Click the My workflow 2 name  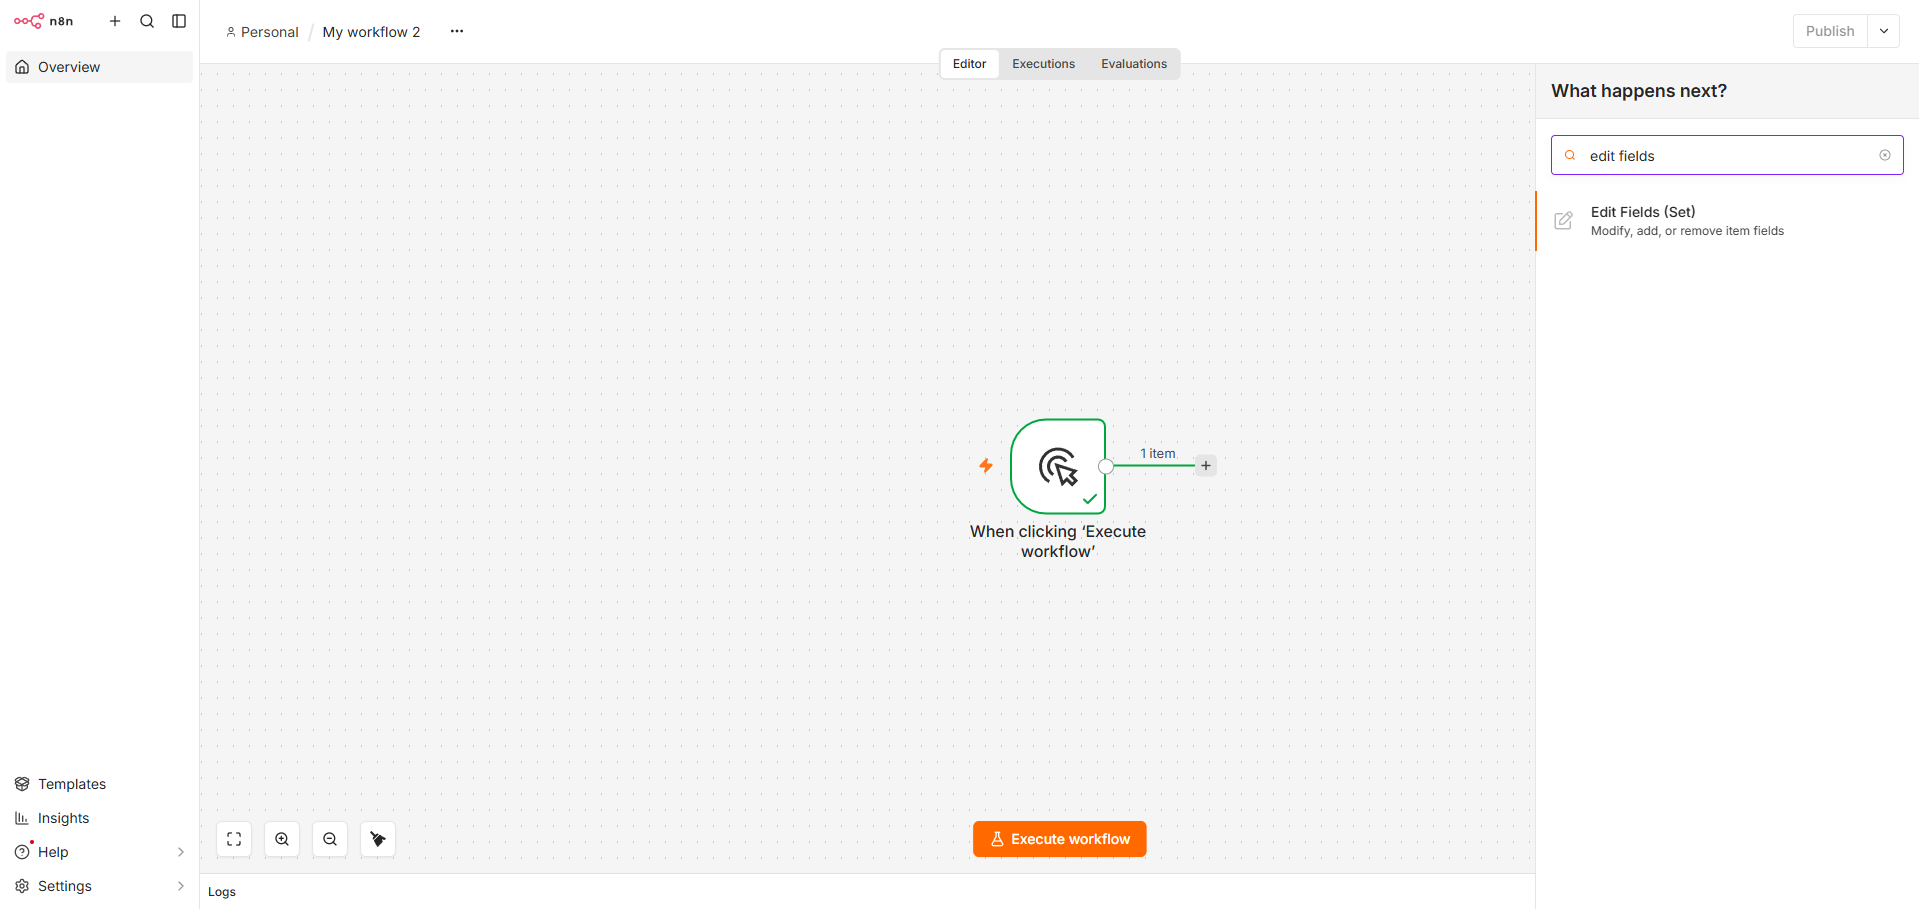[x=371, y=32]
